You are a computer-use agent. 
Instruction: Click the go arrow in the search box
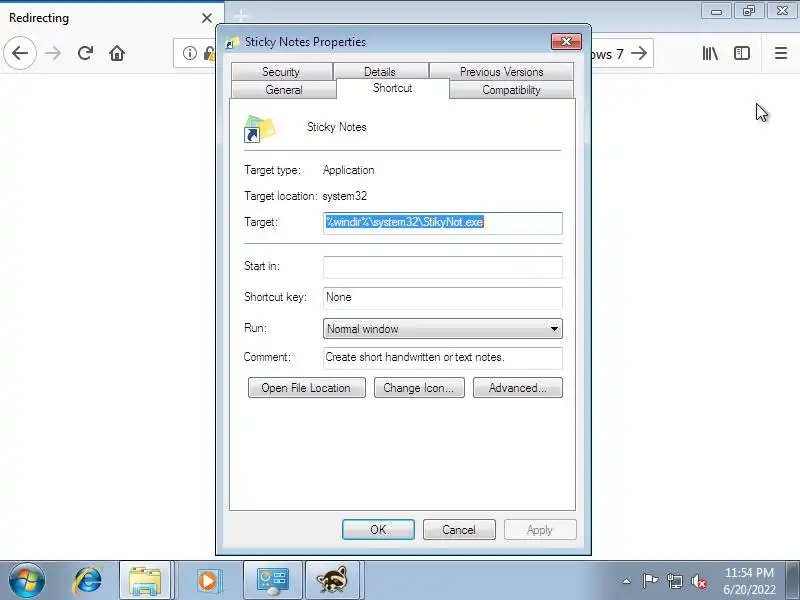click(x=639, y=53)
